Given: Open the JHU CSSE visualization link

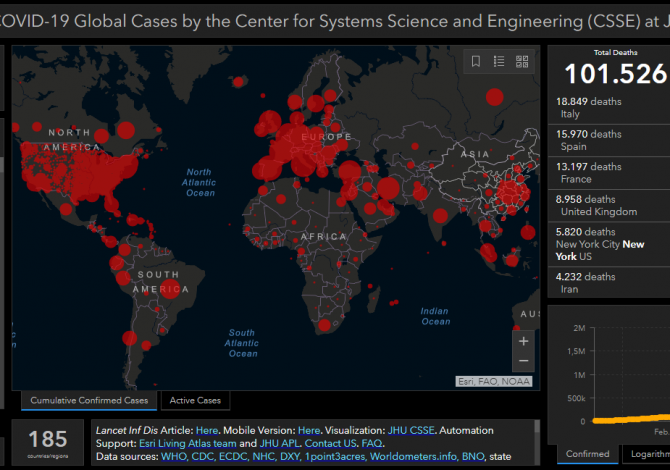Looking at the screenshot, I should [x=411, y=430].
